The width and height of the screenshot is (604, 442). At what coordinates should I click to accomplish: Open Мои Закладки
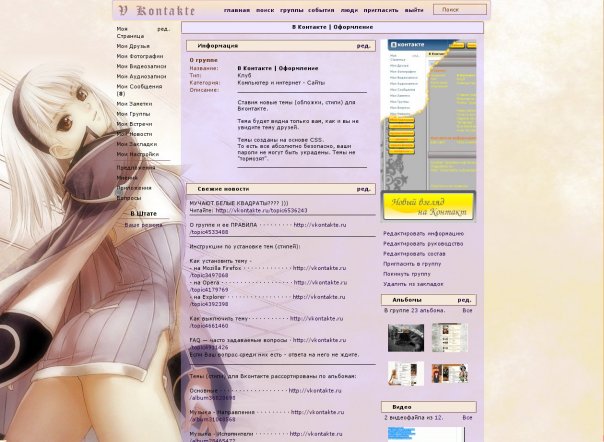tap(137, 144)
